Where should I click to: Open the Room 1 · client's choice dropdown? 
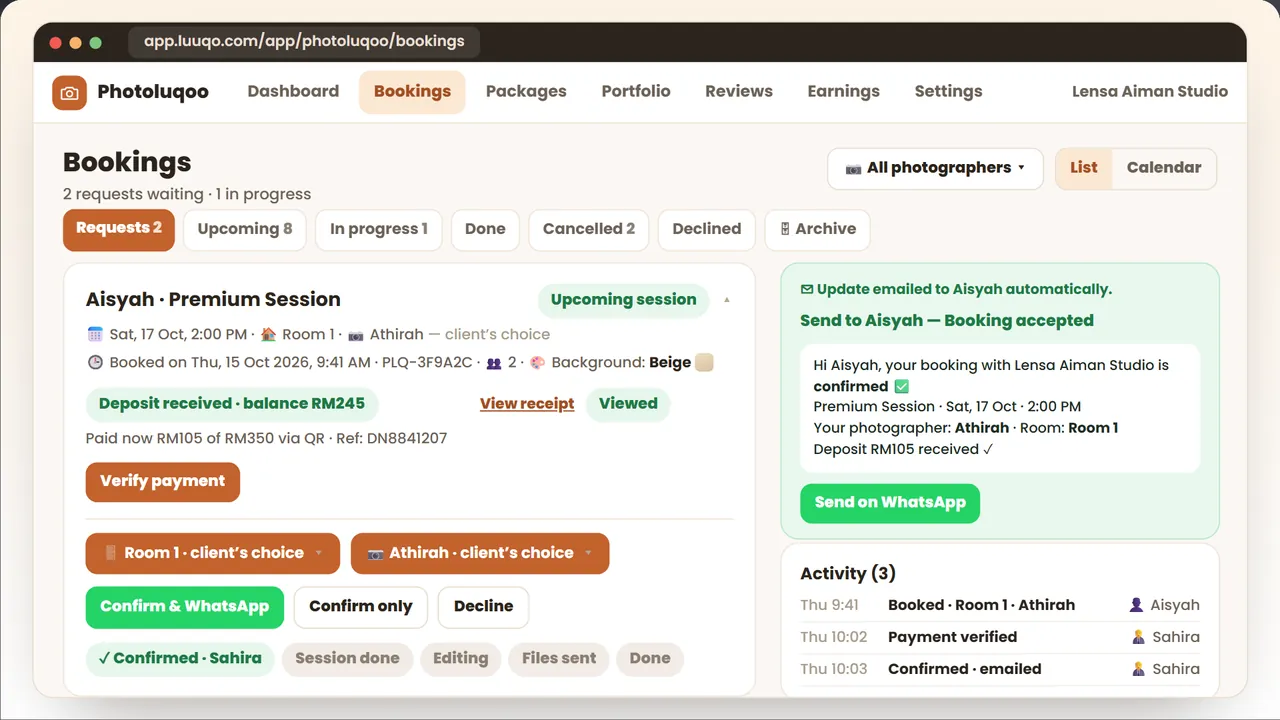213,553
